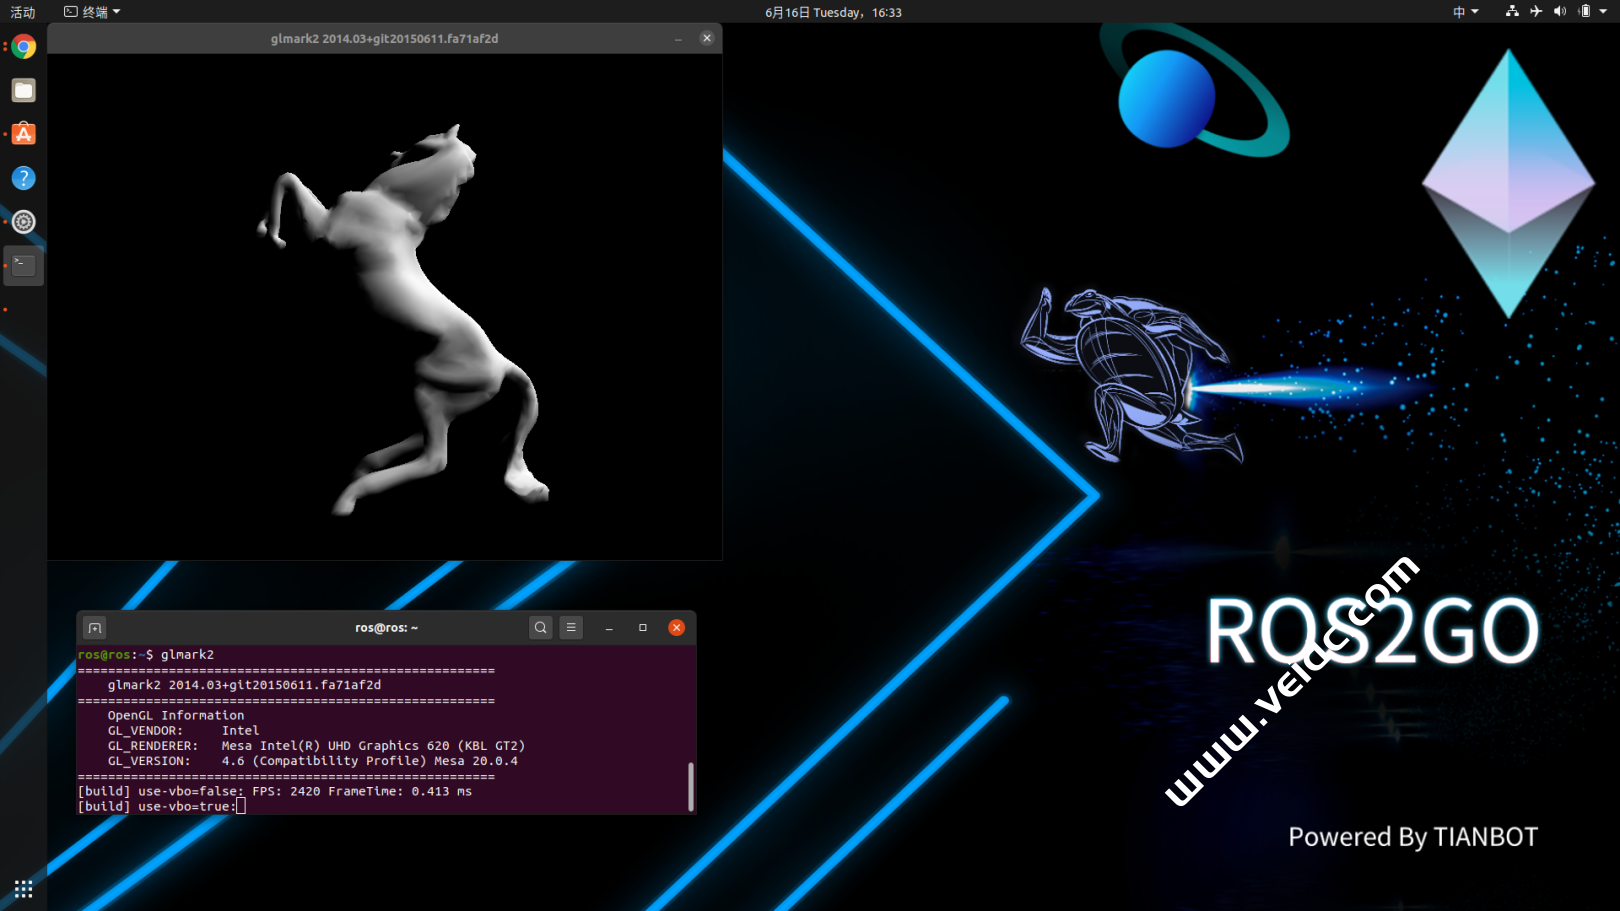The width and height of the screenshot is (1620, 911).
Task: Open the date and time calendar menu
Action: pos(832,12)
